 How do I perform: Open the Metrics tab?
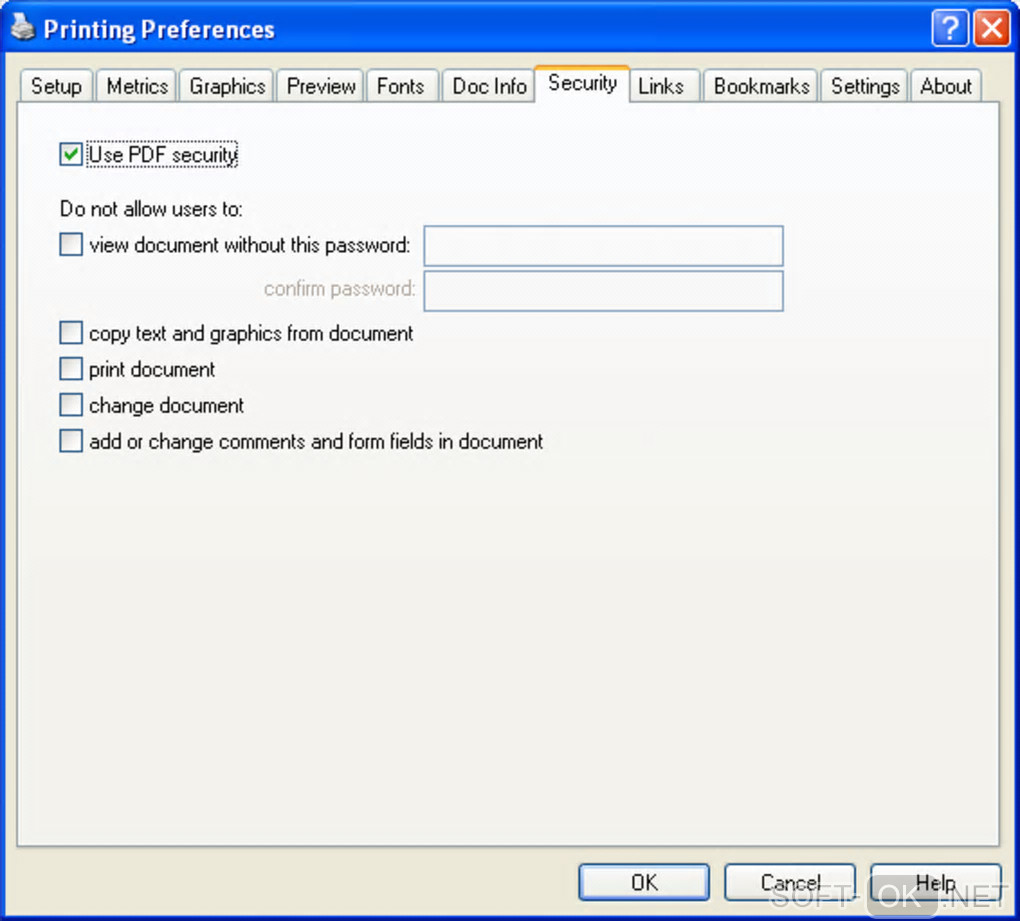tap(137, 86)
